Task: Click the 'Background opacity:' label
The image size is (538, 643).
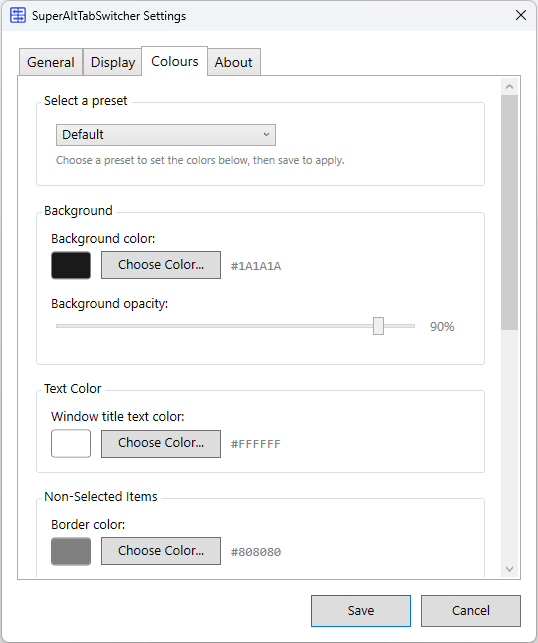Action: click(x=109, y=304)
